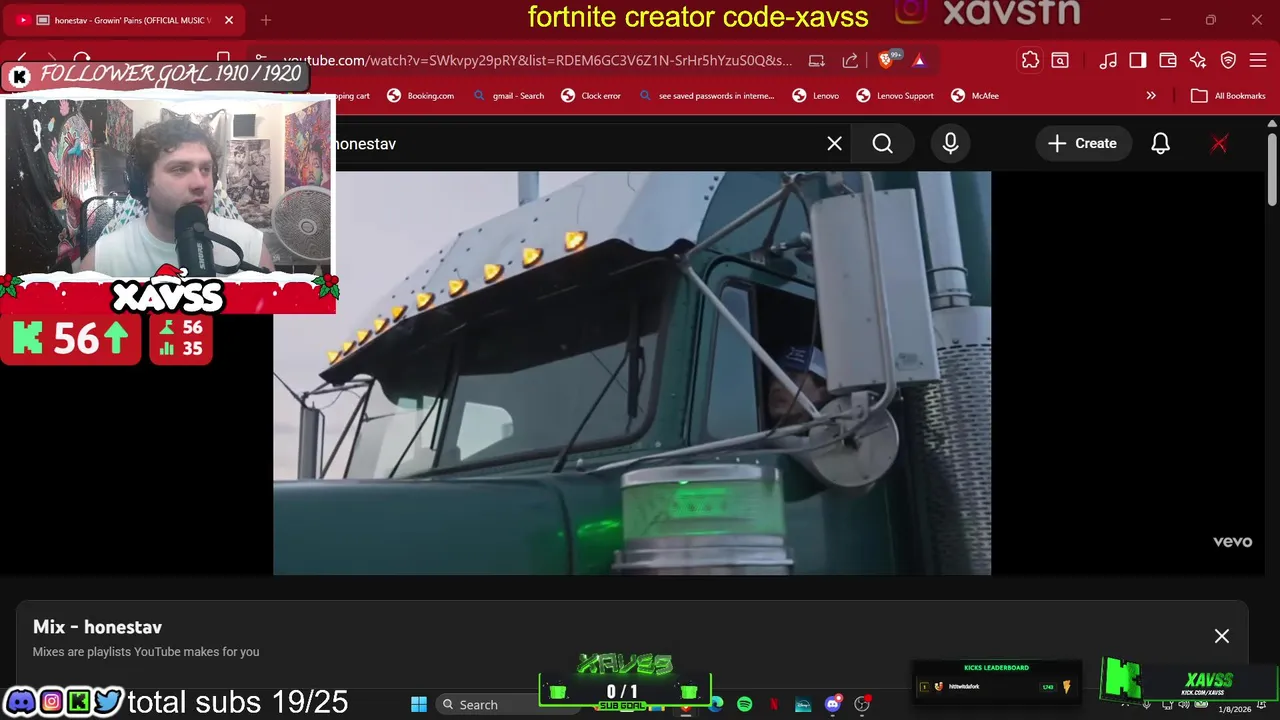This screenshot has height=720, width=1280.
Task: Open the Brave Shields lion icon
Action: click(887, 60)
